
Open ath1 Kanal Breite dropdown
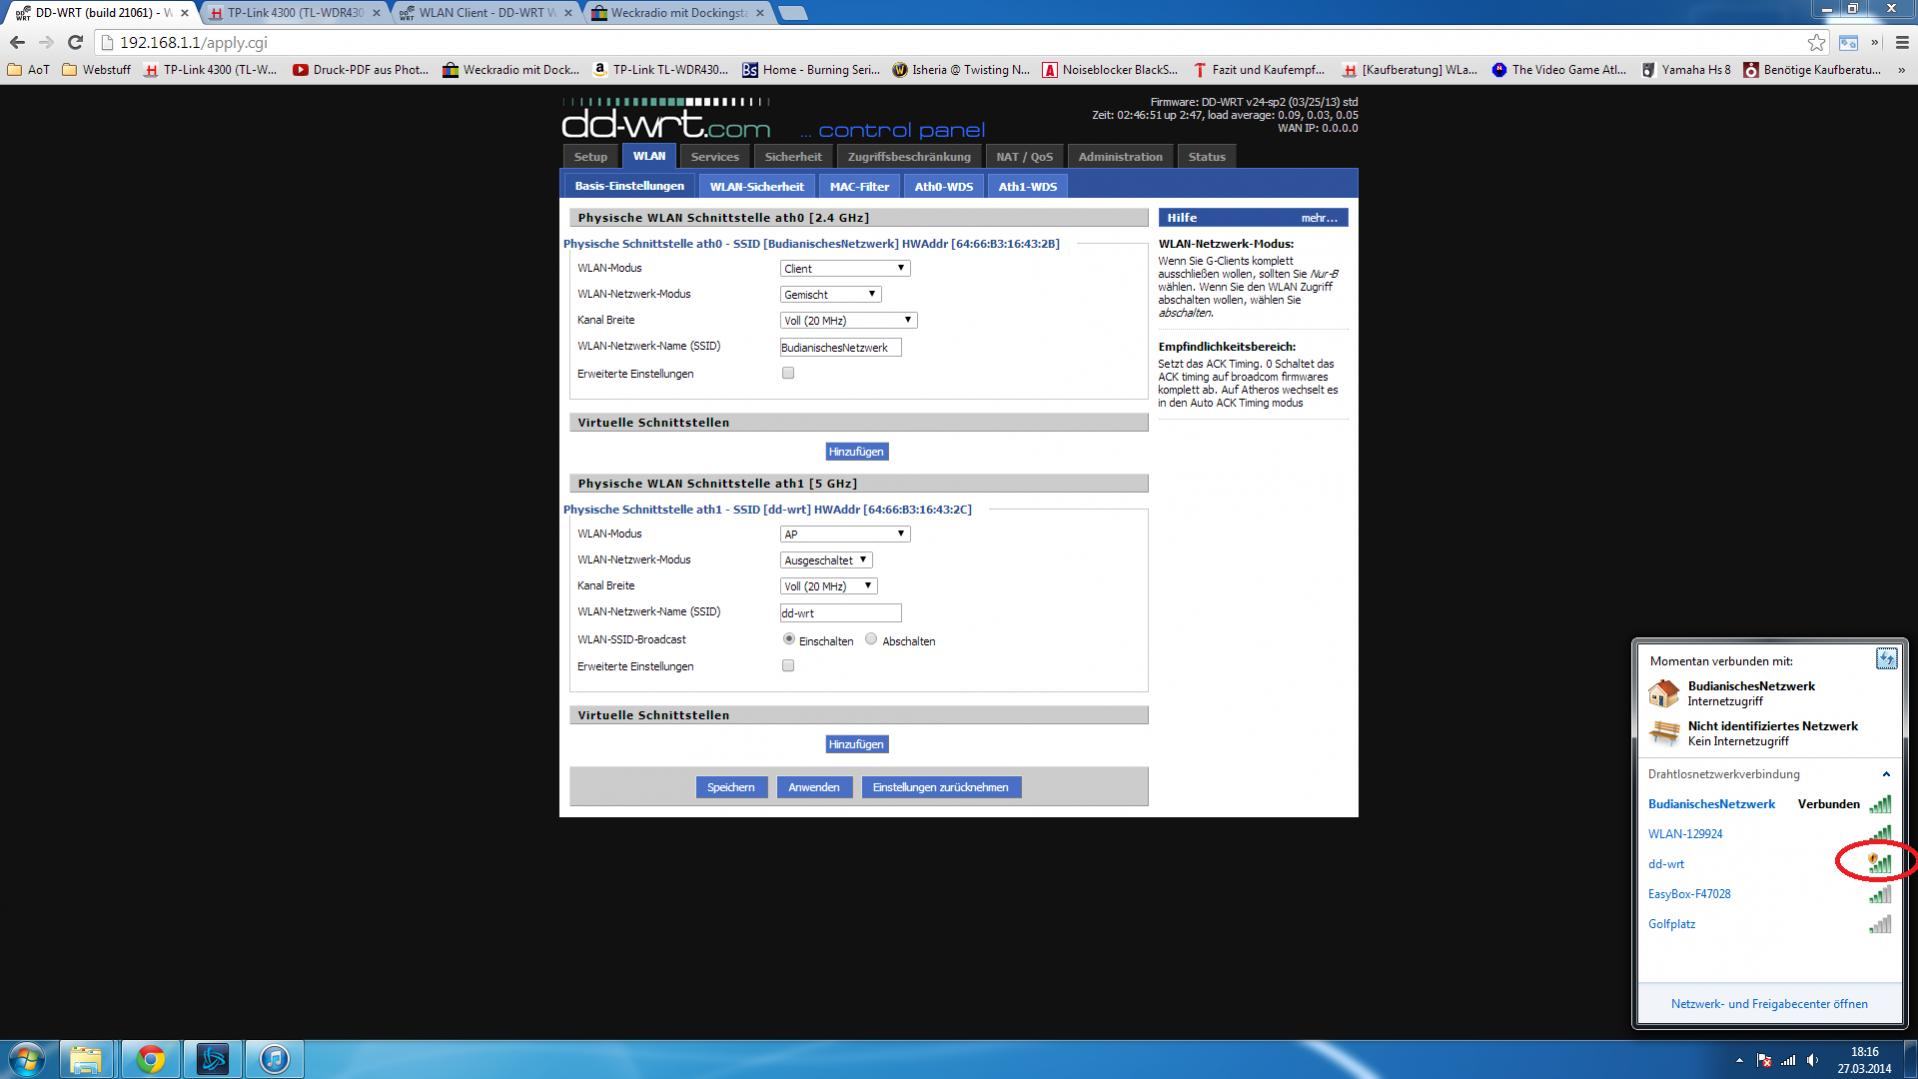coord(828,586)
